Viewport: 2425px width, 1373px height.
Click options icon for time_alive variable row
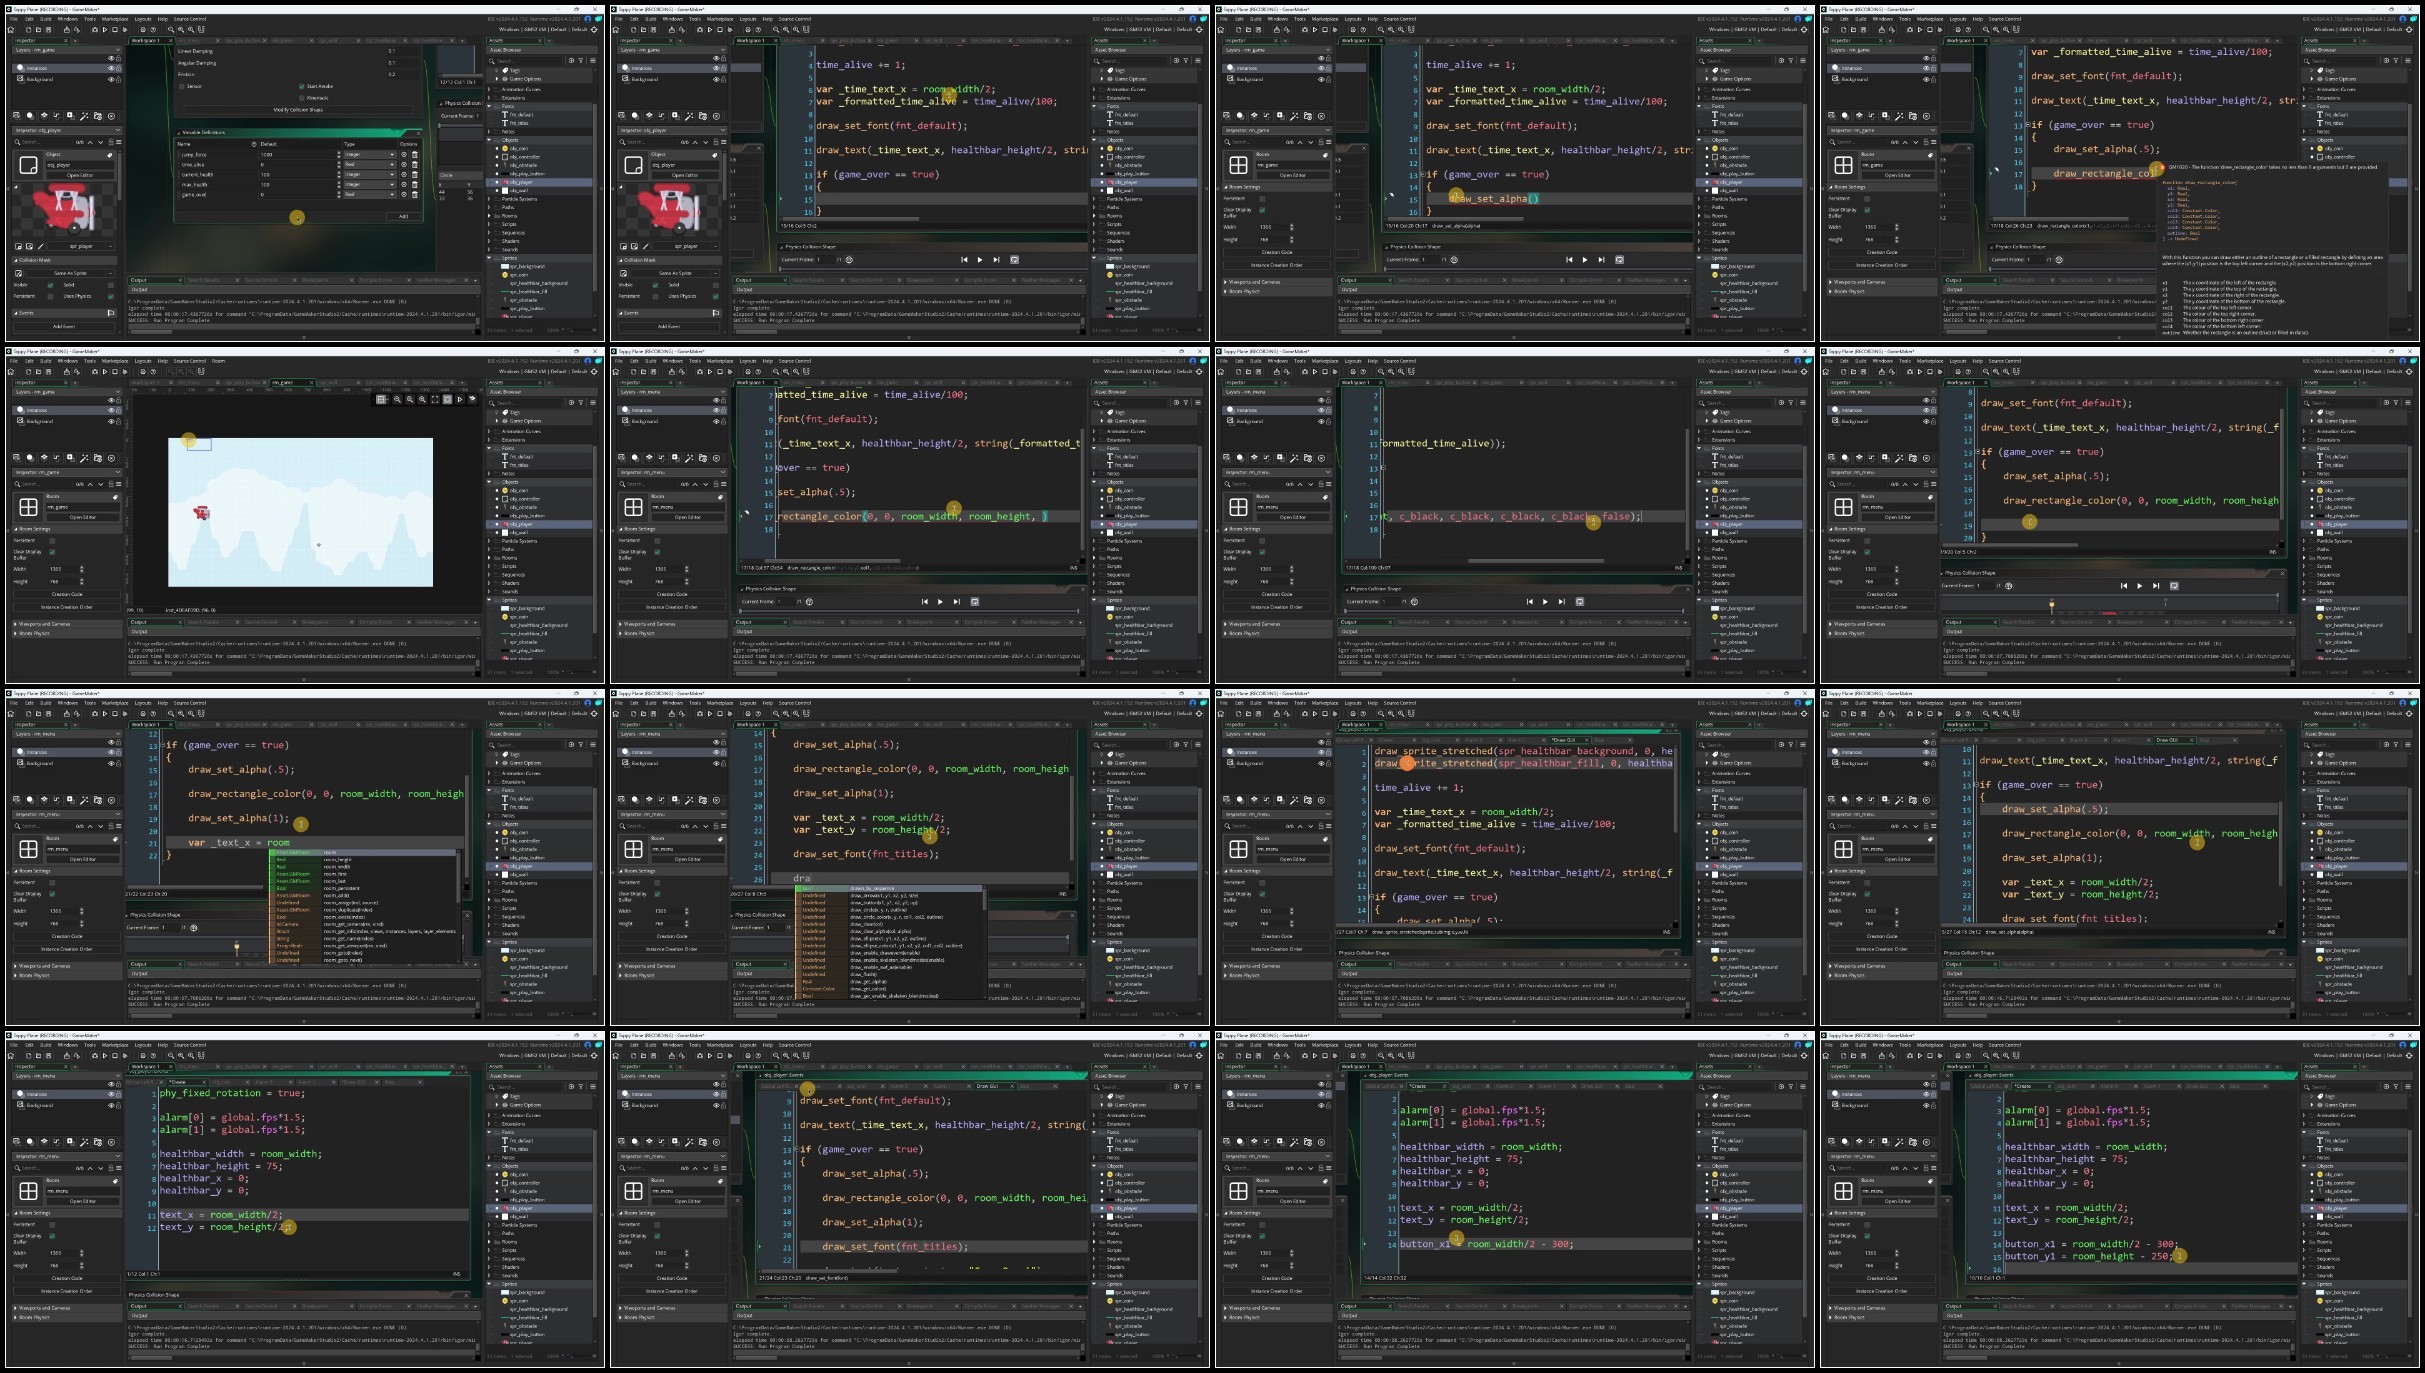coord(404,165)
